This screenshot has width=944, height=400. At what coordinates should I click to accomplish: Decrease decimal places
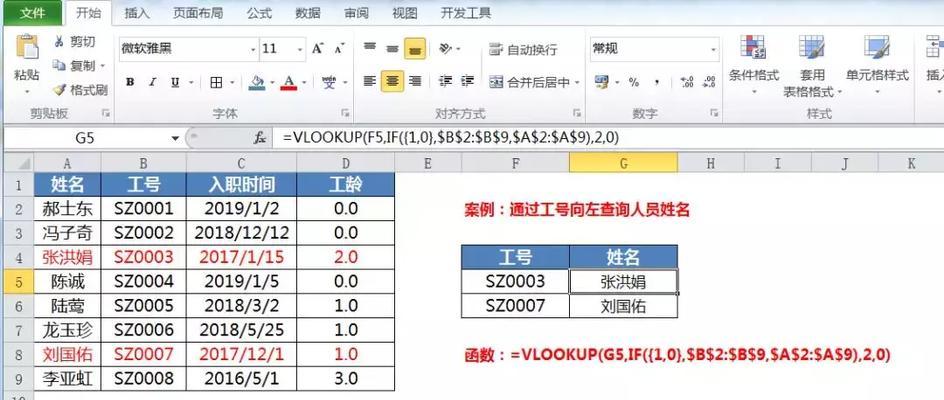click(x=709, y=82)
